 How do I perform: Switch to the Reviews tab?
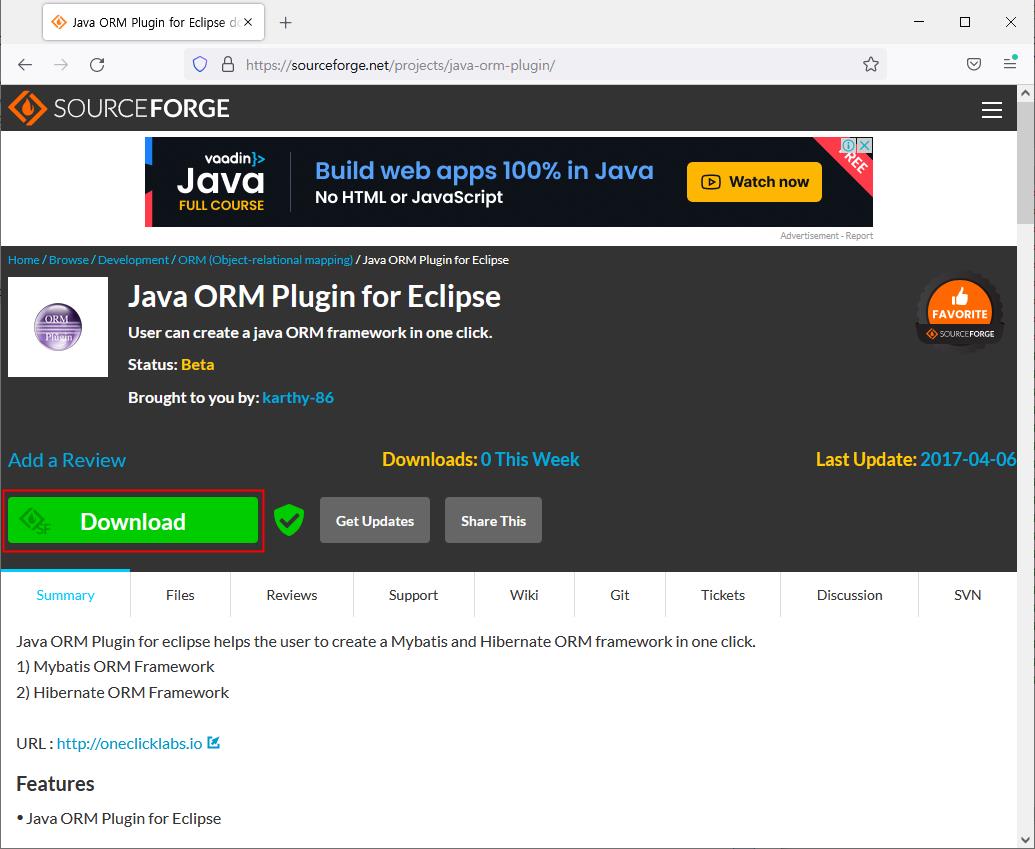(x=292, y=595)
